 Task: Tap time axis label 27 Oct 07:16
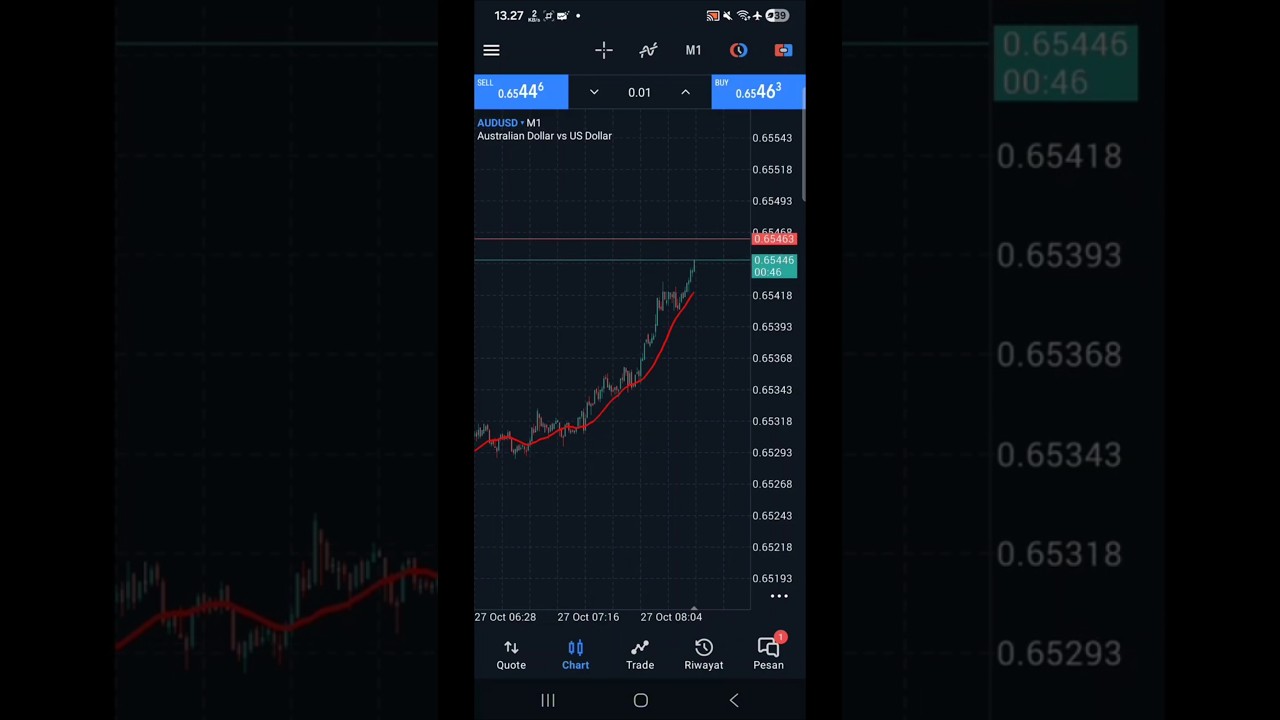[588, 617]
